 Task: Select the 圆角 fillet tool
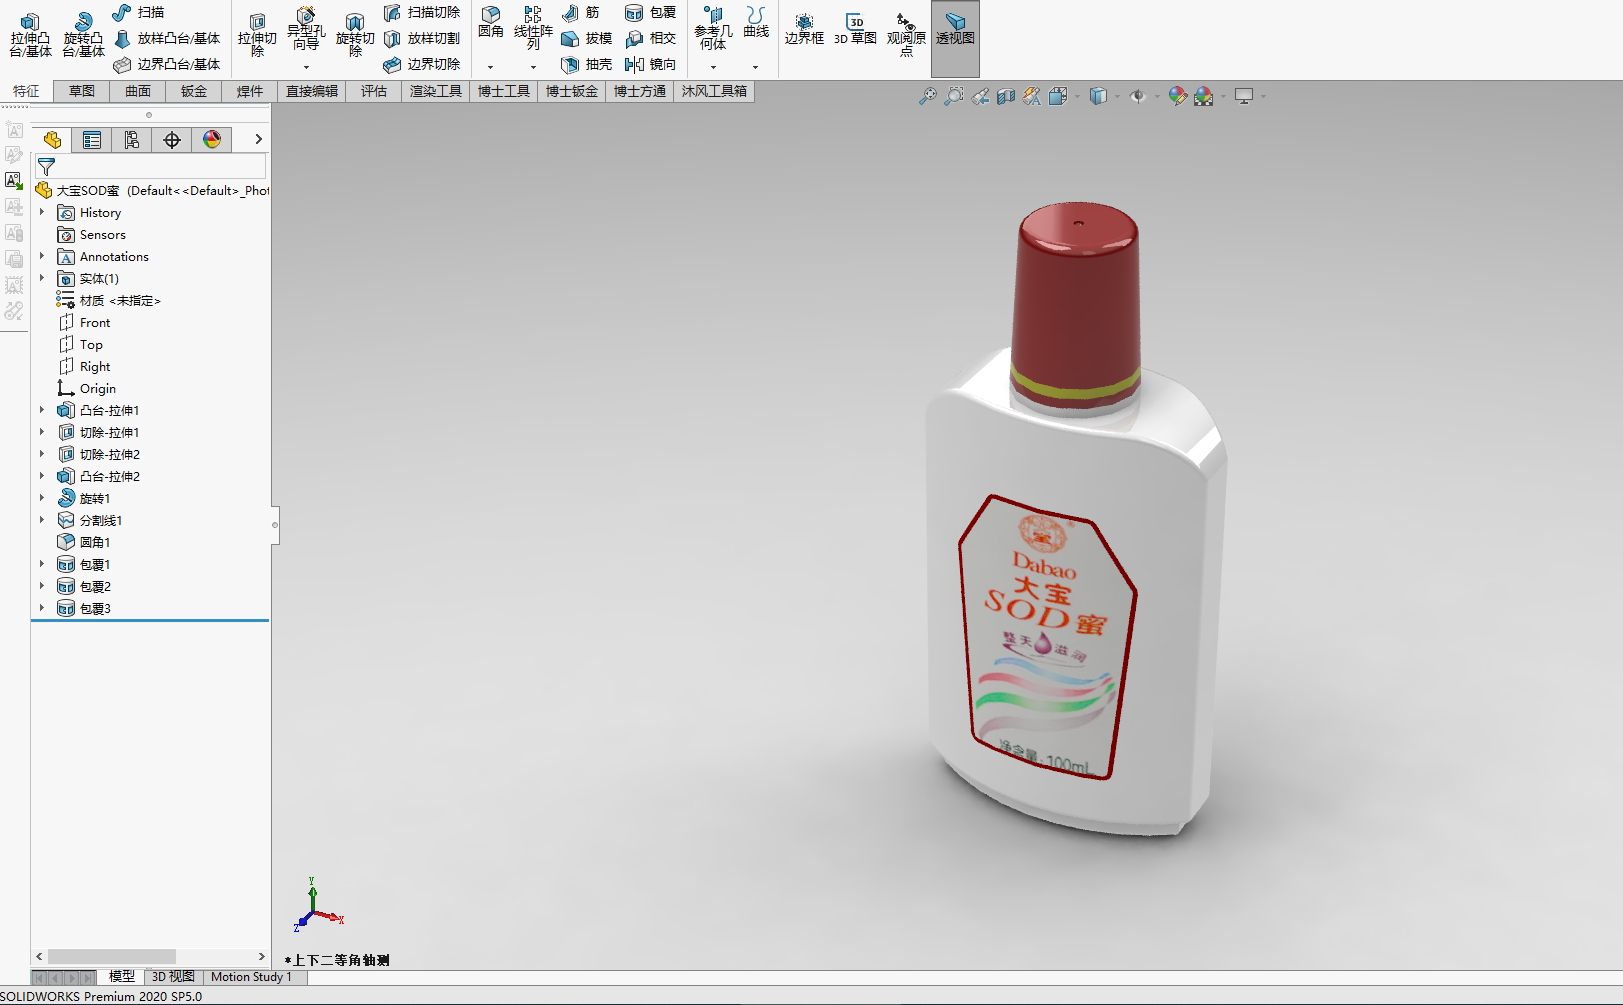click(491, 22)
